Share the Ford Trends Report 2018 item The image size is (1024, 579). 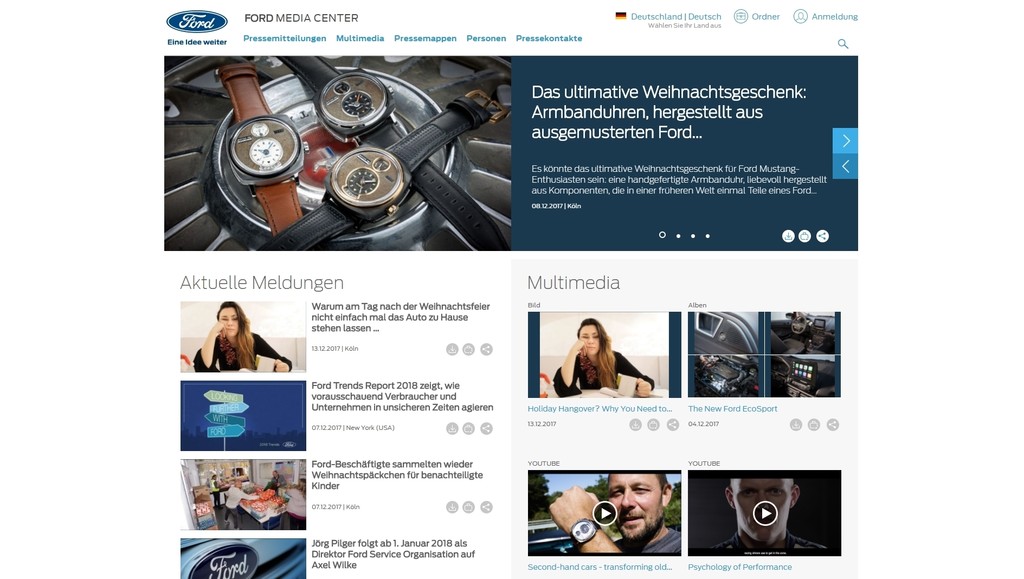[486, 428]
